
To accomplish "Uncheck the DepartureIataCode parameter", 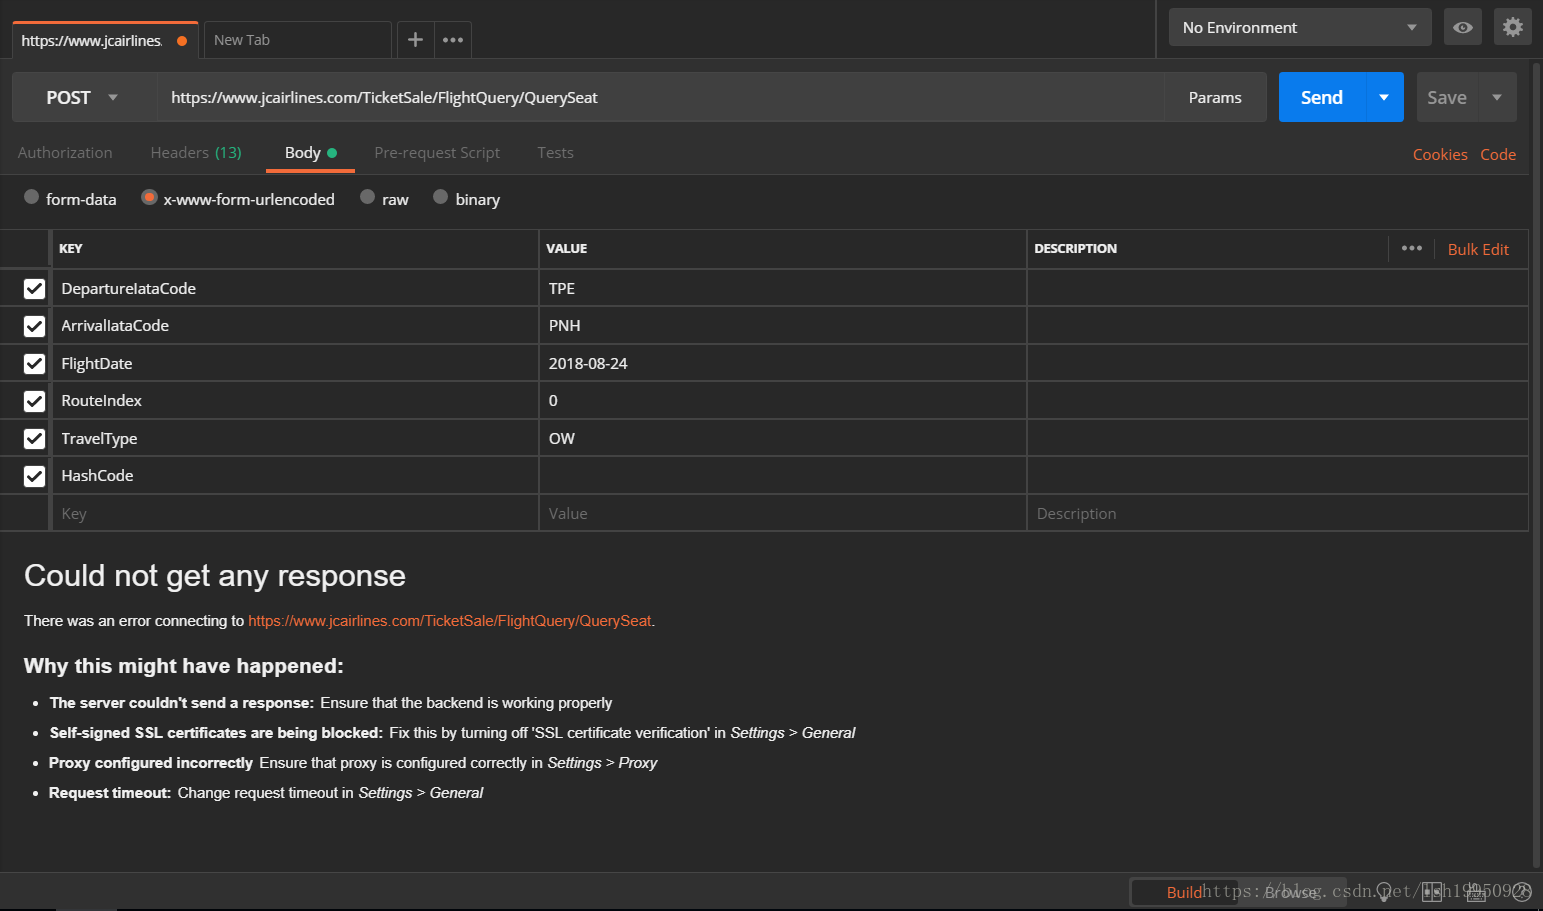I will pos(34,289).
